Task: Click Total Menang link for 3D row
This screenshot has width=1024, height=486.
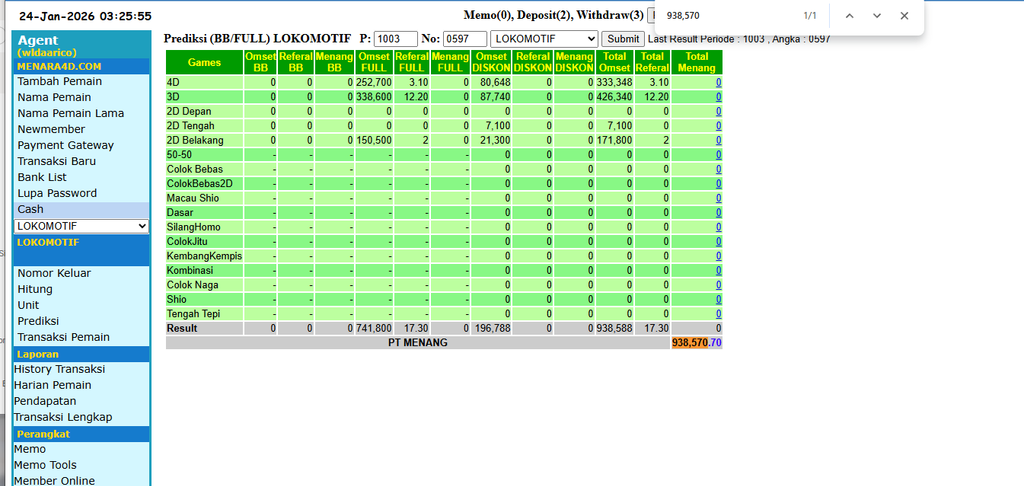Action: point(718,97)
